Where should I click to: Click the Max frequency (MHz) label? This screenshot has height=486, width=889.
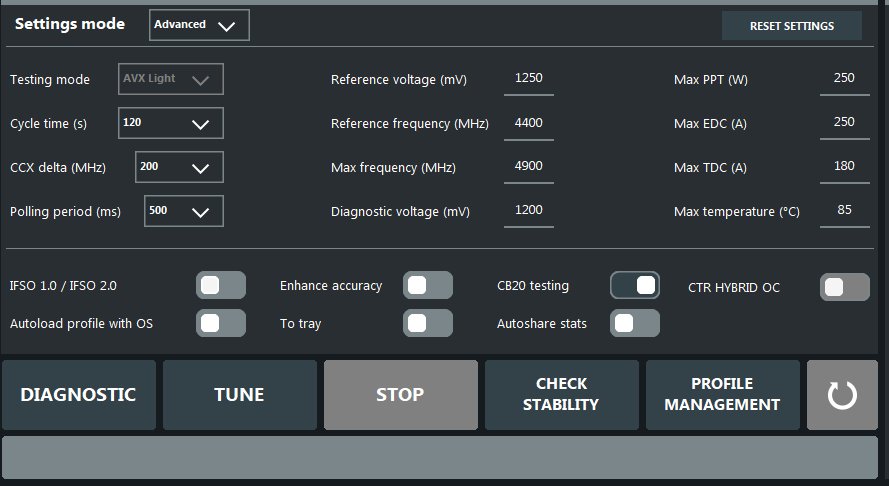pos(393,168)
